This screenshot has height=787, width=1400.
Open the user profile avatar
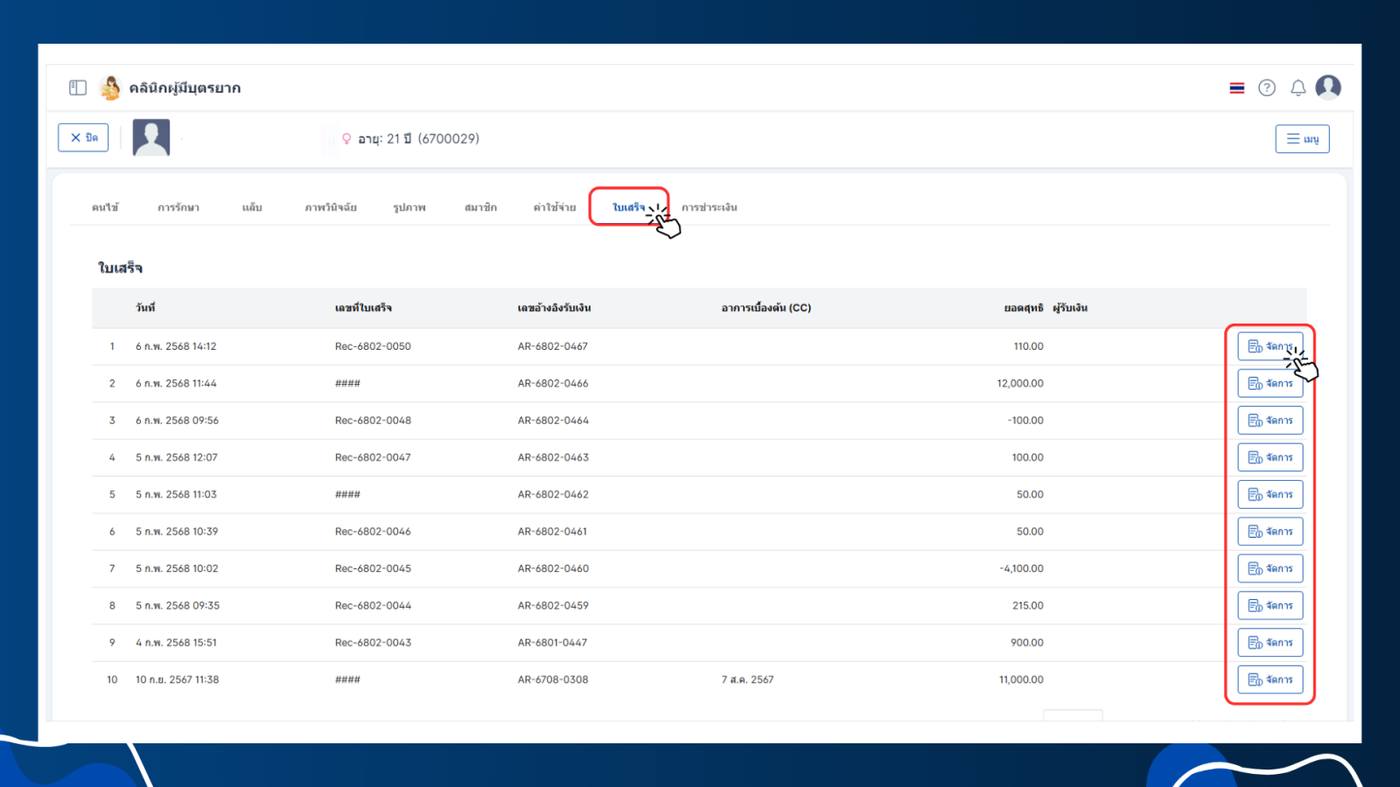[1328, 87]
